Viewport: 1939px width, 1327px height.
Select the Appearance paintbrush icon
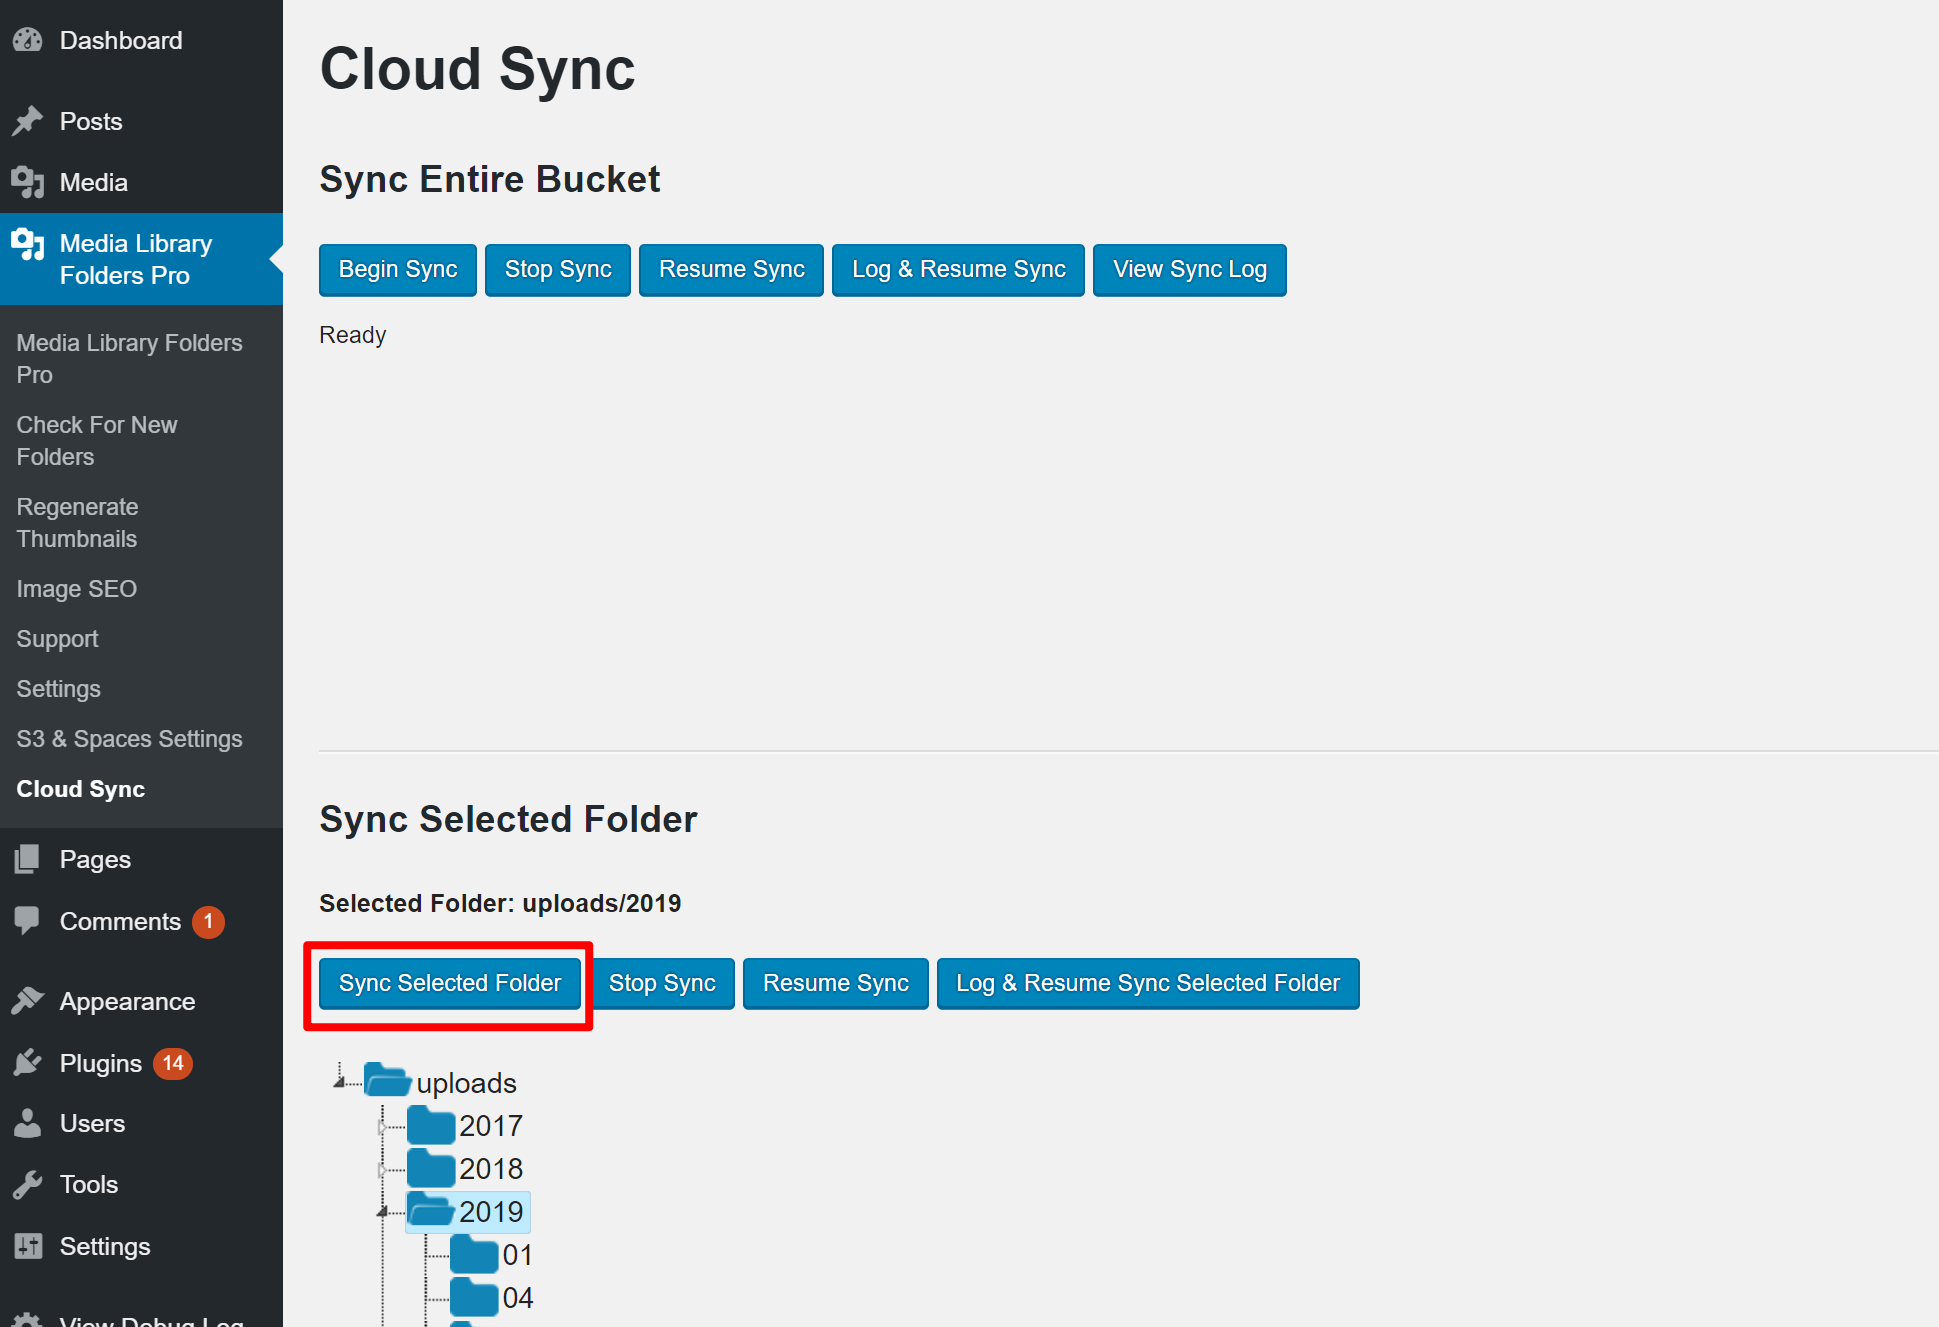tap(27, 1000)
